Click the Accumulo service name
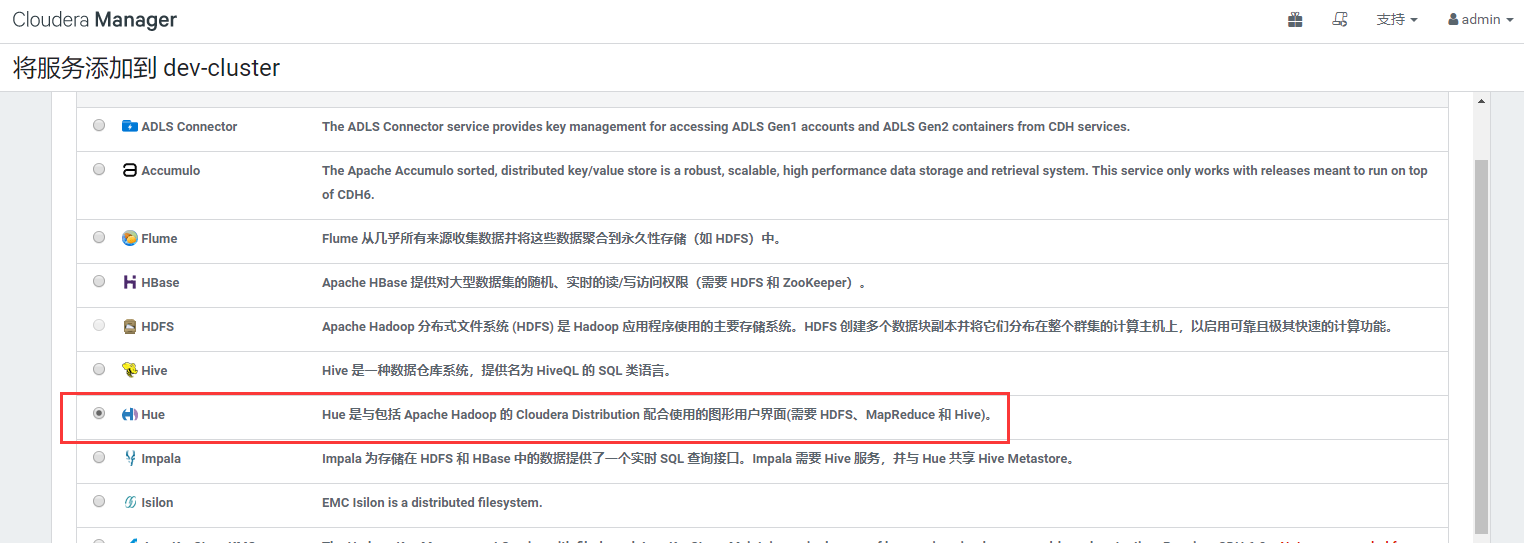 point(171,171)
